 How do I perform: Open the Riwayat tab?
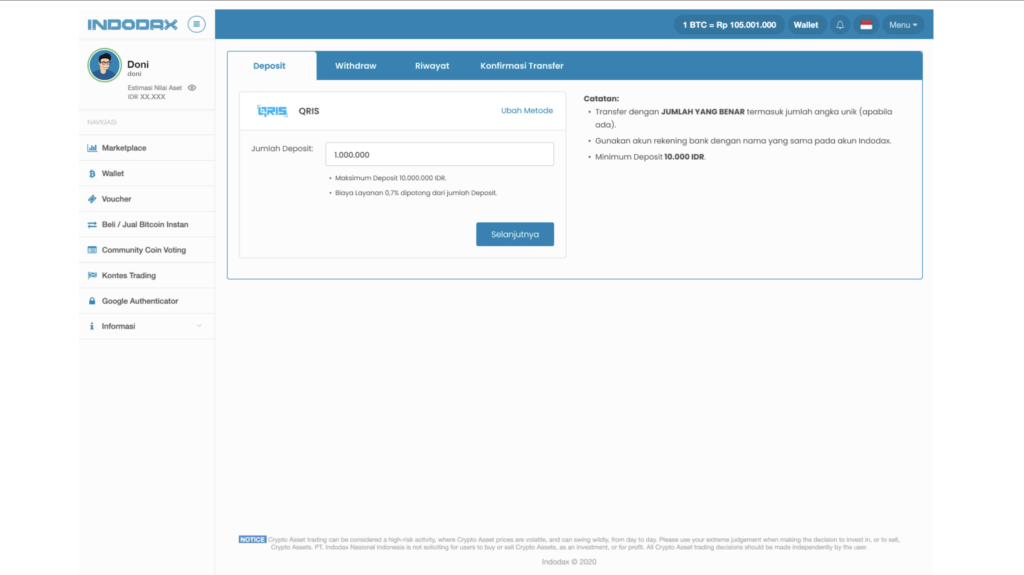[432, 66]
